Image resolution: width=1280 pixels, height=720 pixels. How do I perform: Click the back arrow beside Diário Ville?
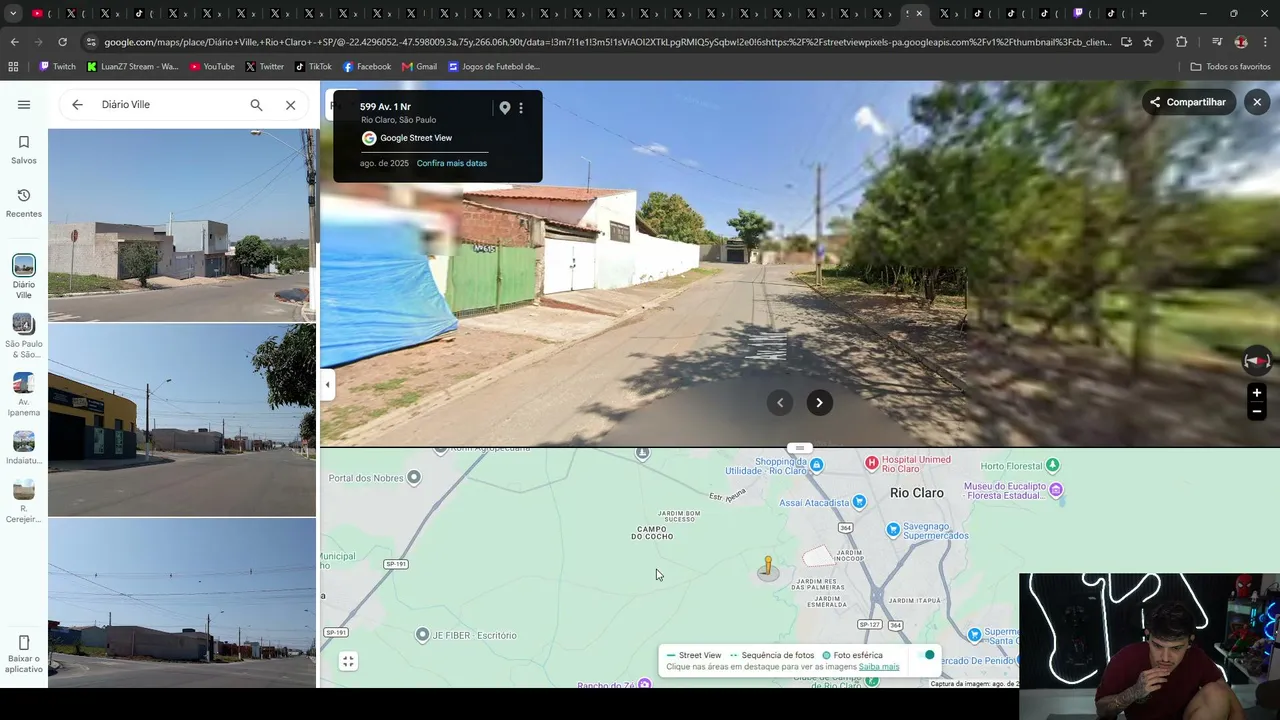coord(77,104)
